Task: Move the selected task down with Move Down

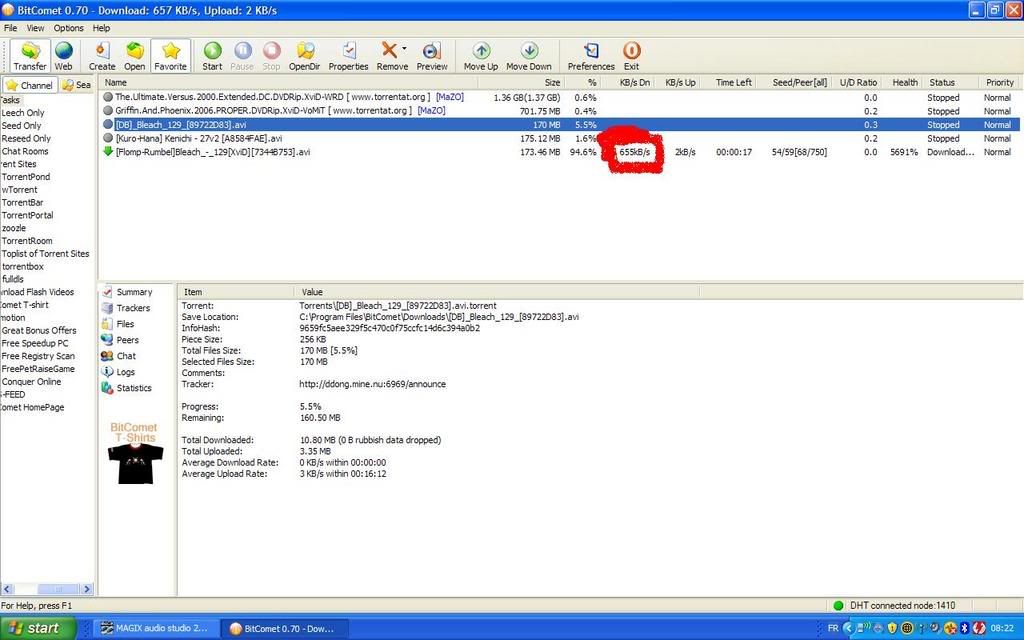Action: pyautogui.click(x=529, y=56)
